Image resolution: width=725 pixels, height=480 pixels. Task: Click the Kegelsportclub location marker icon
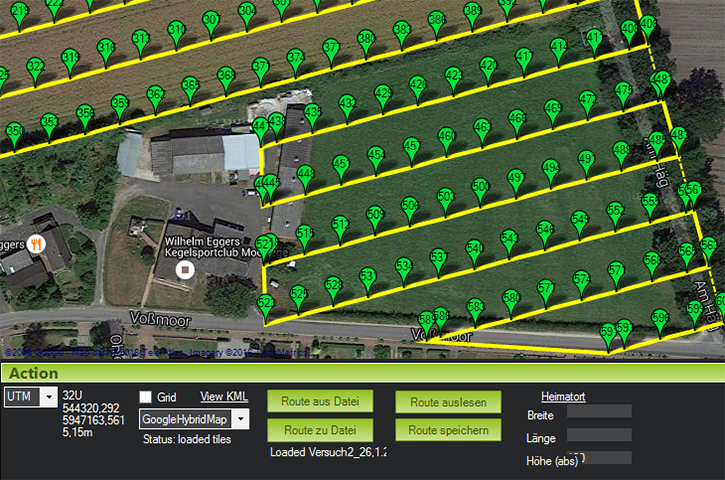pyautogui.click(x=183, y=270)
